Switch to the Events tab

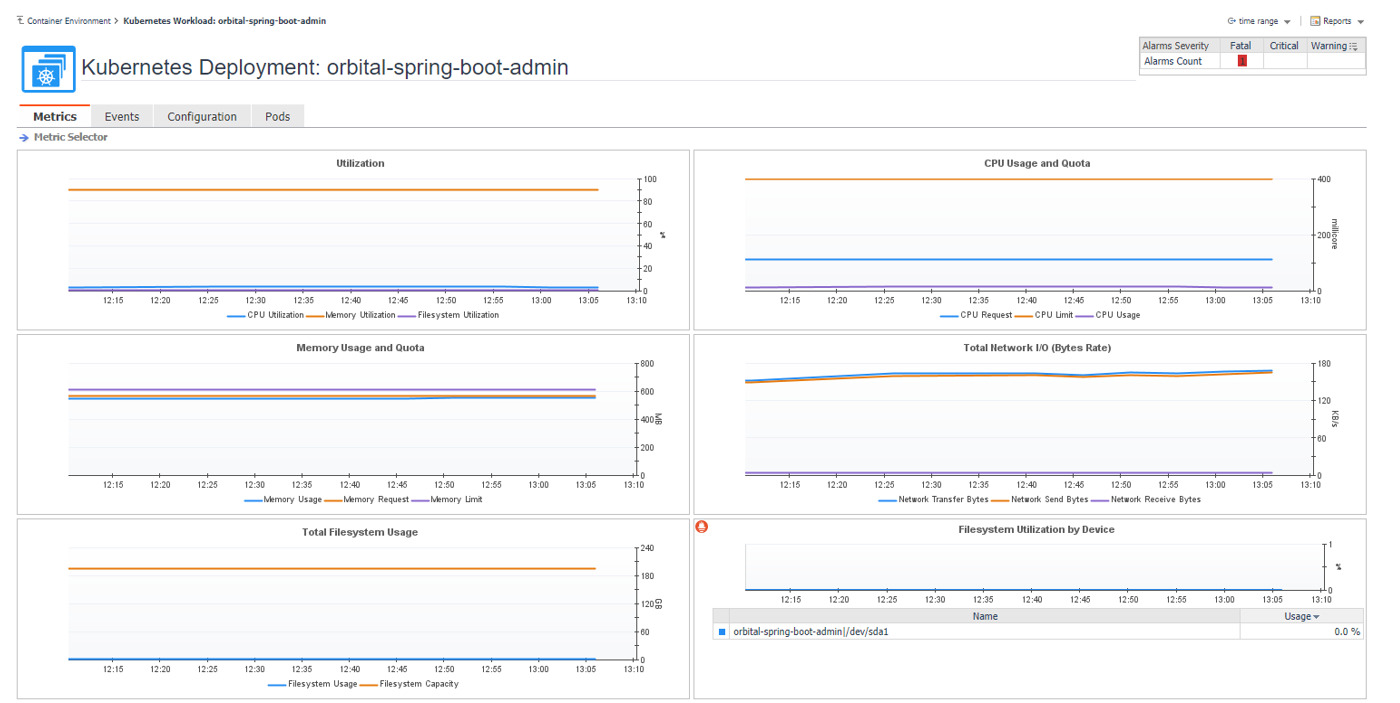(x=122, y=116)
